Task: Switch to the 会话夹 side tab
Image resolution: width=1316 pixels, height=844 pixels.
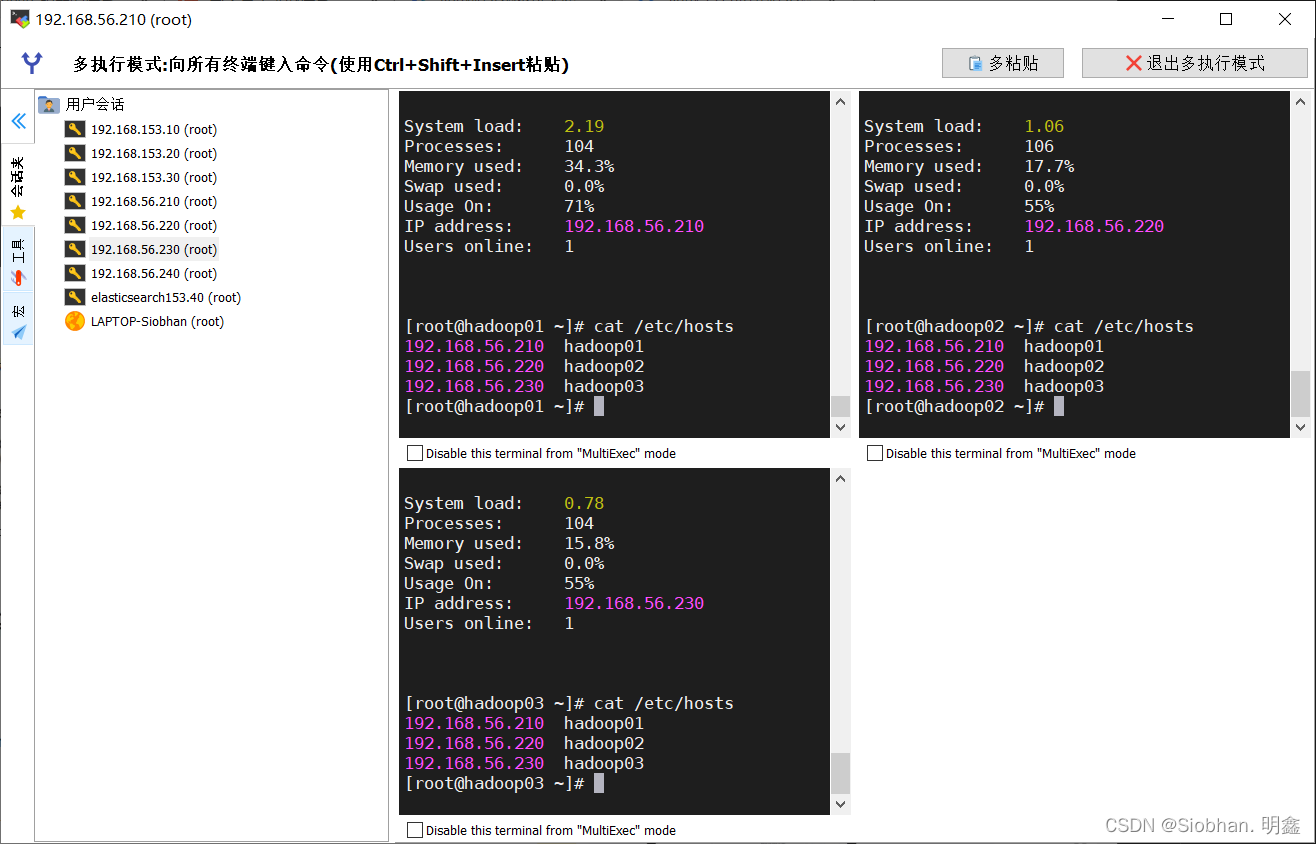Action: point(18,186)
